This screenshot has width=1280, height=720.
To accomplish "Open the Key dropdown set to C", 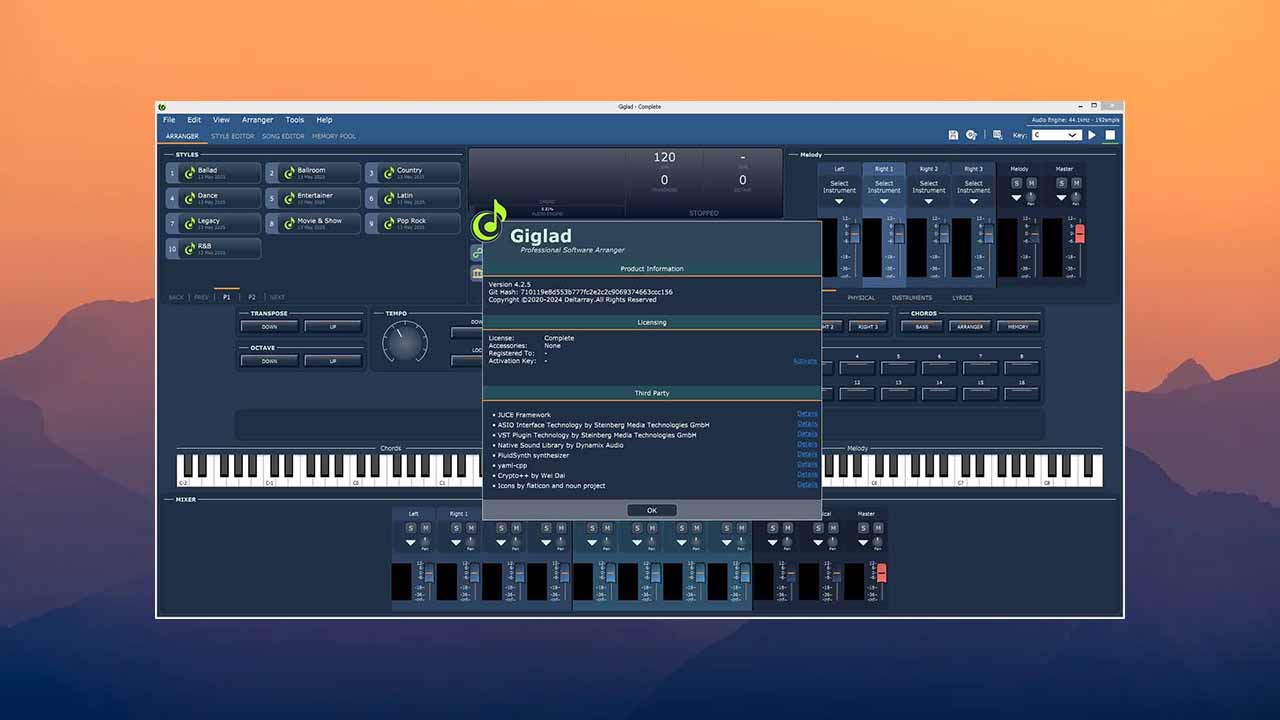I will pos(1055,134).
